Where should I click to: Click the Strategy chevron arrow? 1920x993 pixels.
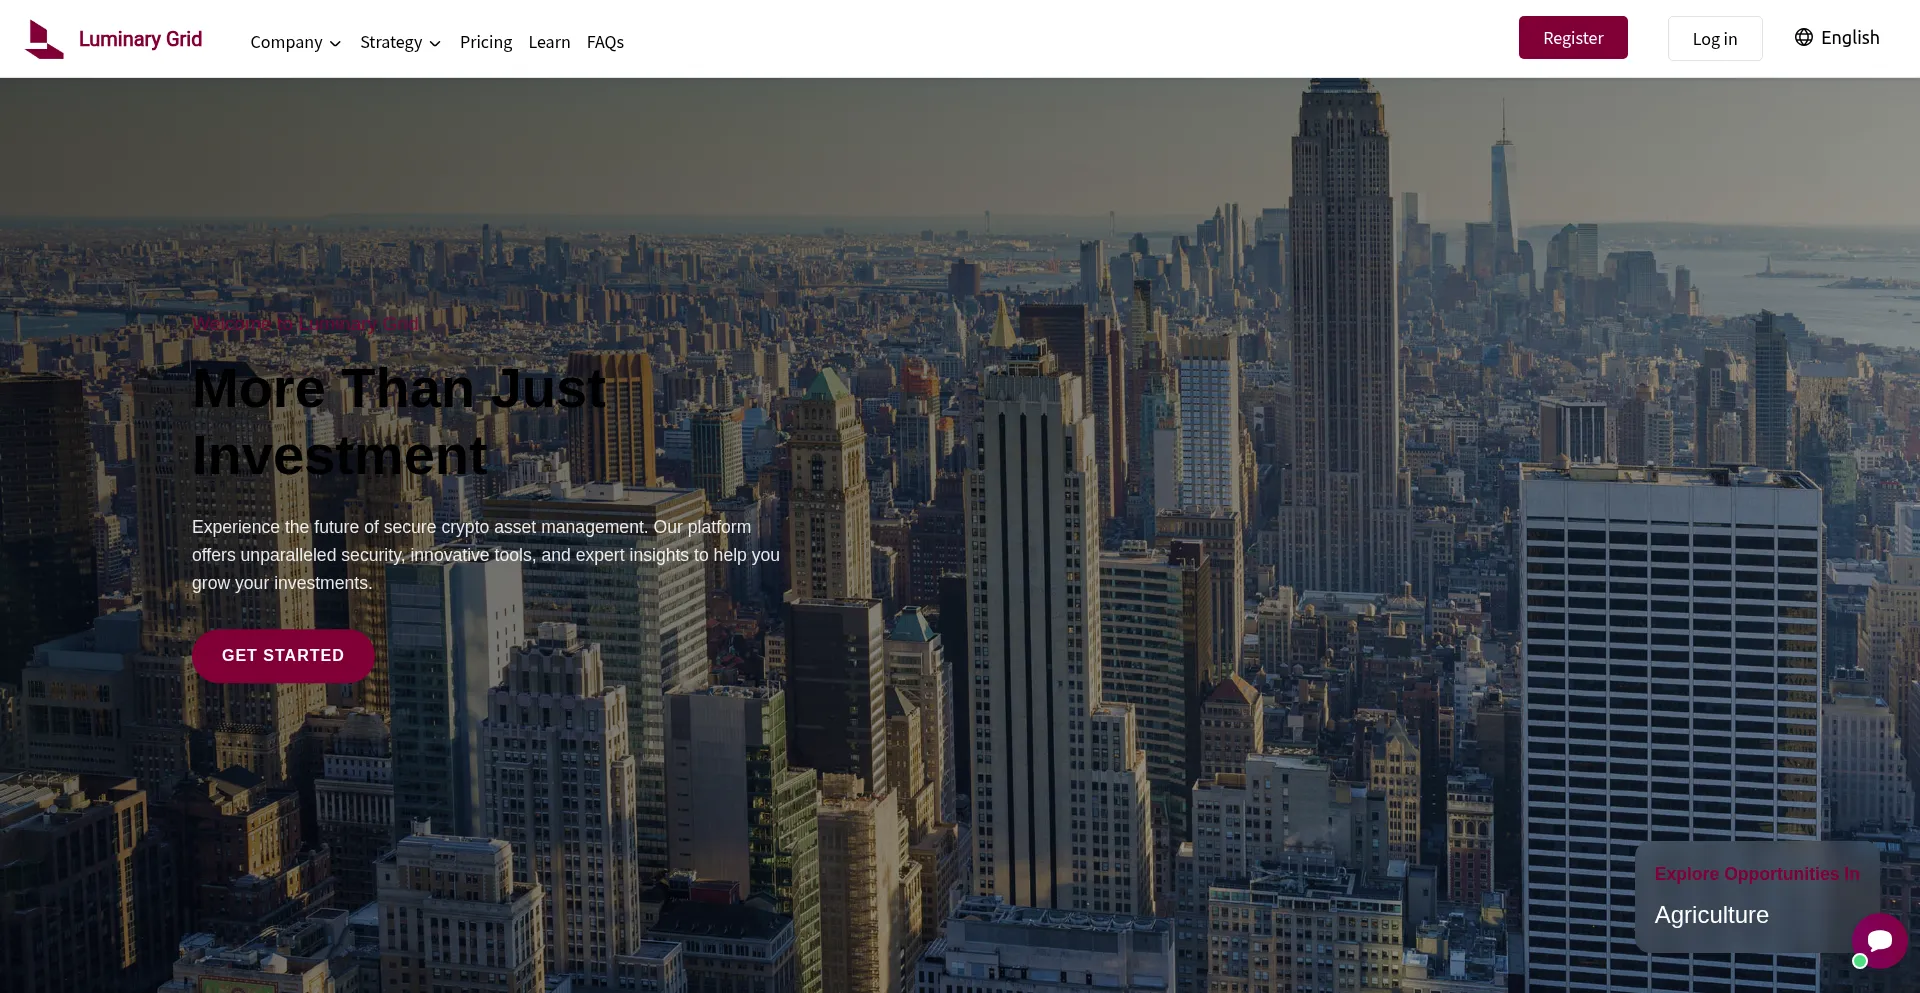pos(435,43)
